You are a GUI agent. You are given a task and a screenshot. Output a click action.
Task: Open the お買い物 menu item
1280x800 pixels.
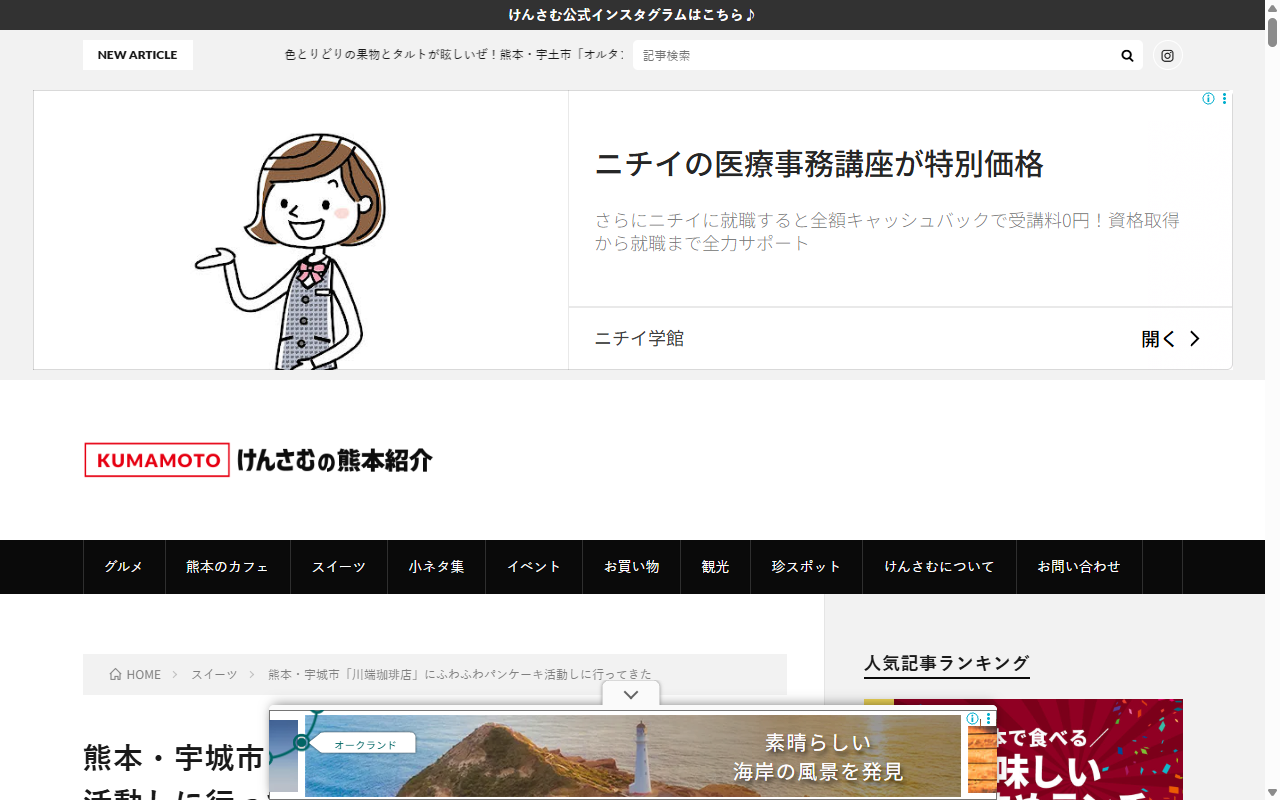[631, 567]
